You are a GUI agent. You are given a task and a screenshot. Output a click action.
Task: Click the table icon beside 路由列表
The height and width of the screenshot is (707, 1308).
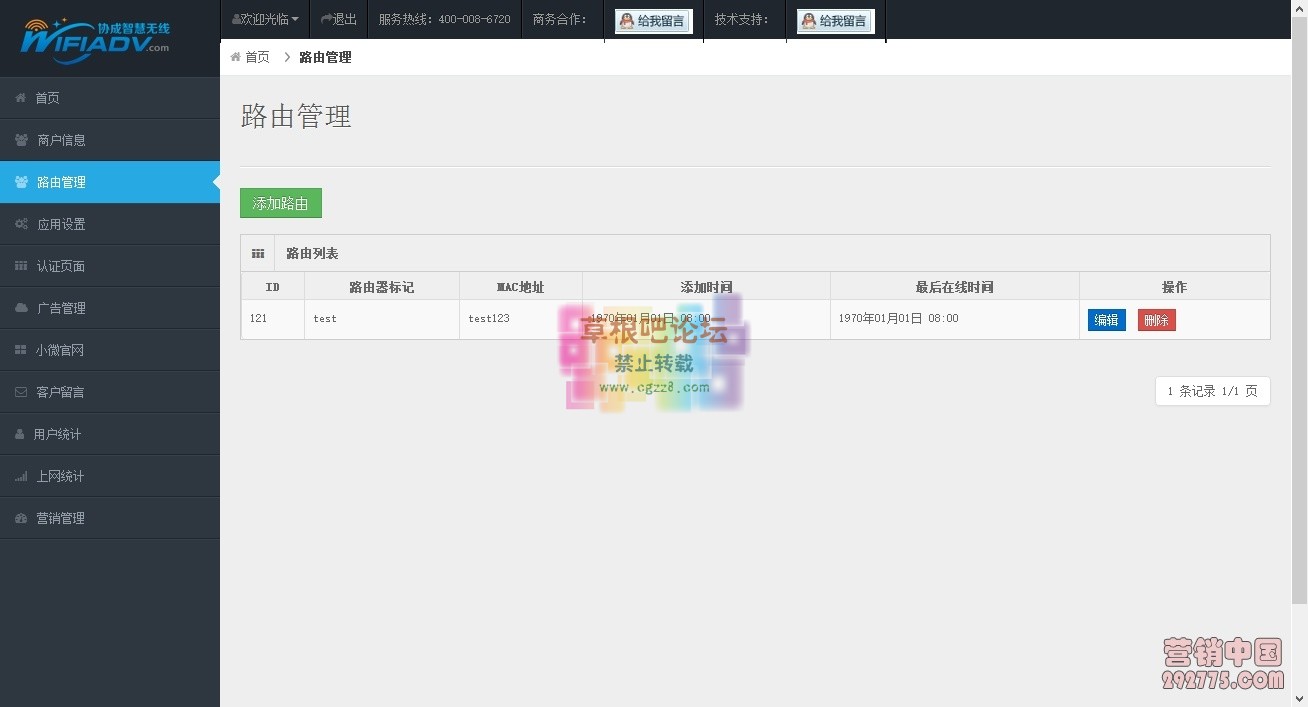(258, 253)
